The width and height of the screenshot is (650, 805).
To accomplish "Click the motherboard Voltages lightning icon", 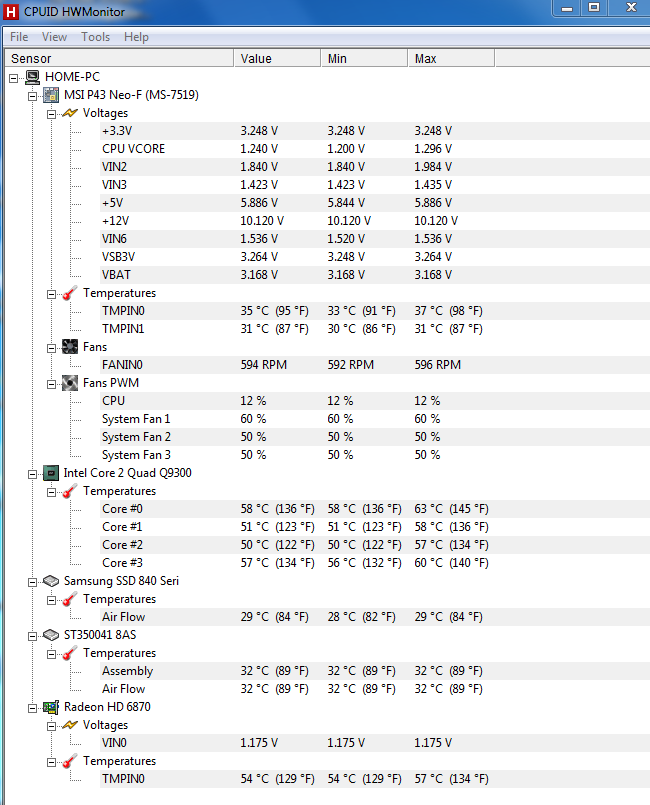I will click(x=69, y=113).
